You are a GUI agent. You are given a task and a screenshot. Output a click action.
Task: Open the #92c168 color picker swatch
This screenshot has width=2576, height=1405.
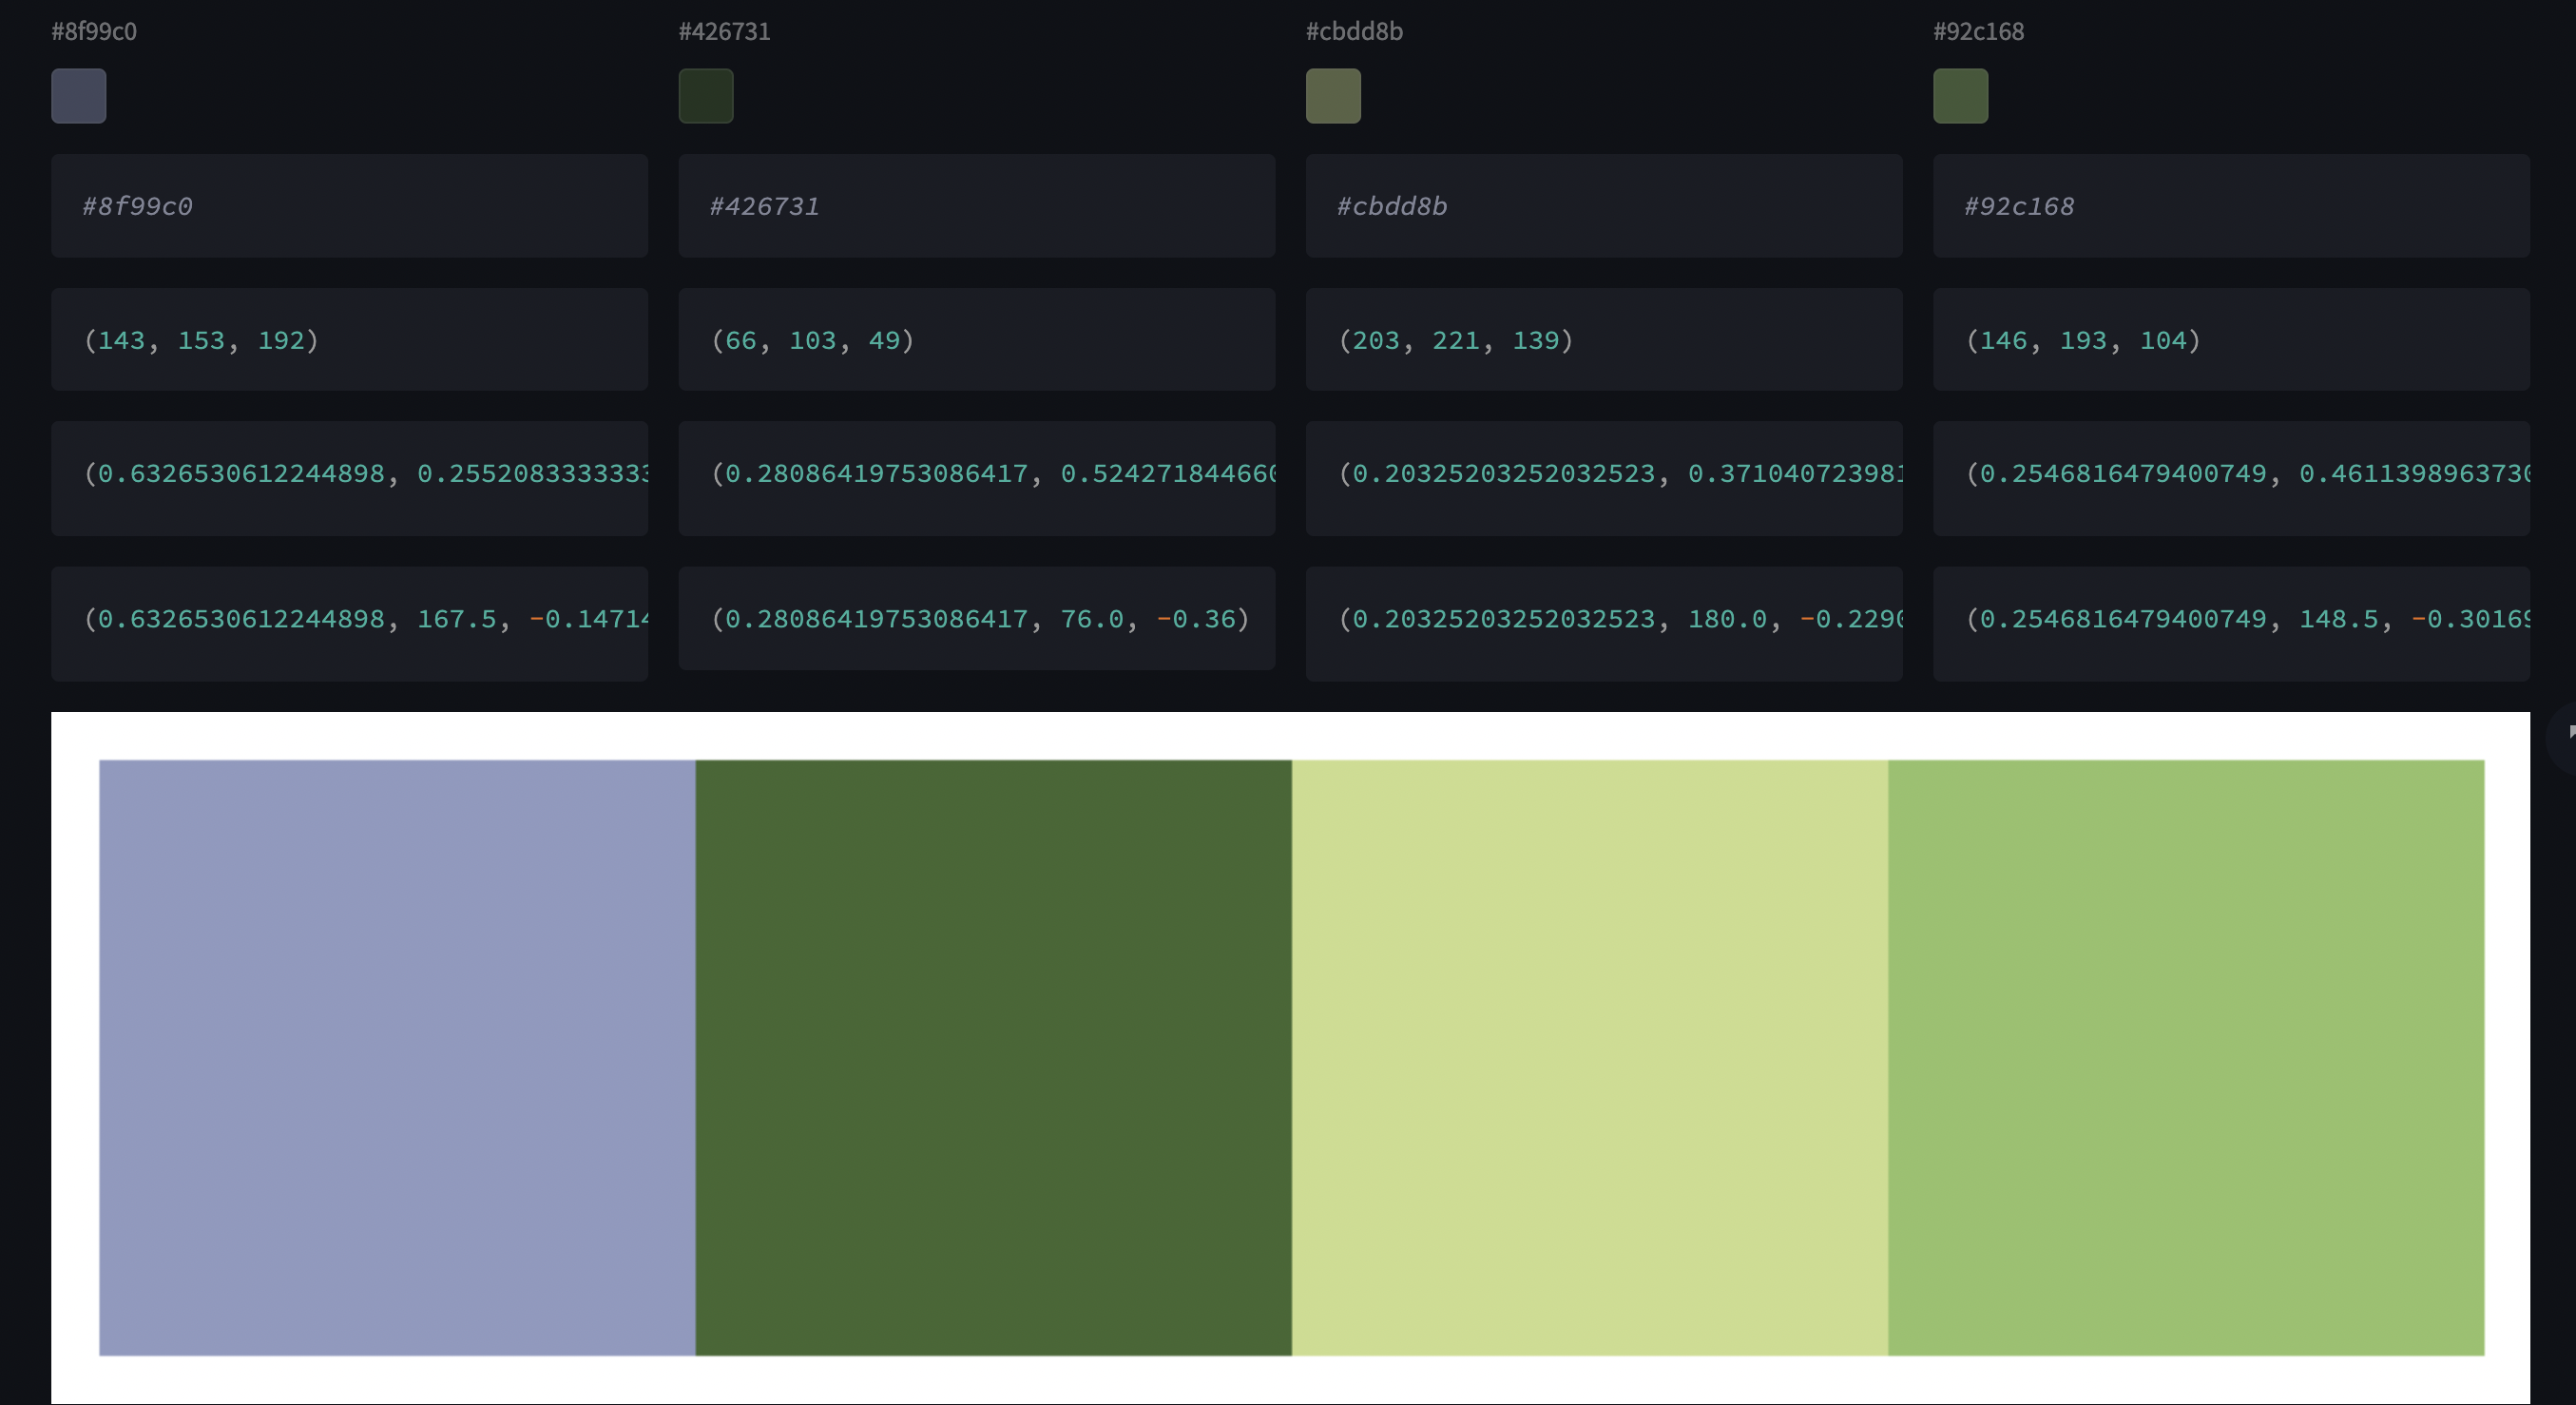tap(1960, 96)
